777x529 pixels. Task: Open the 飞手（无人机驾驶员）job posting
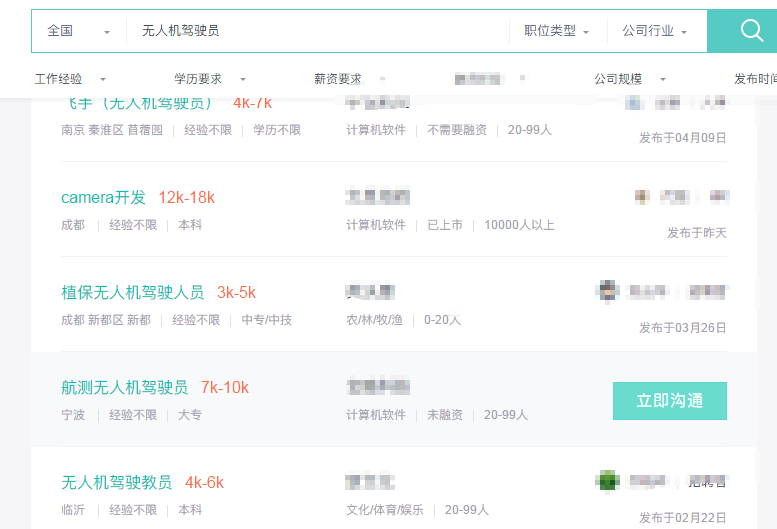pos(140,103)
